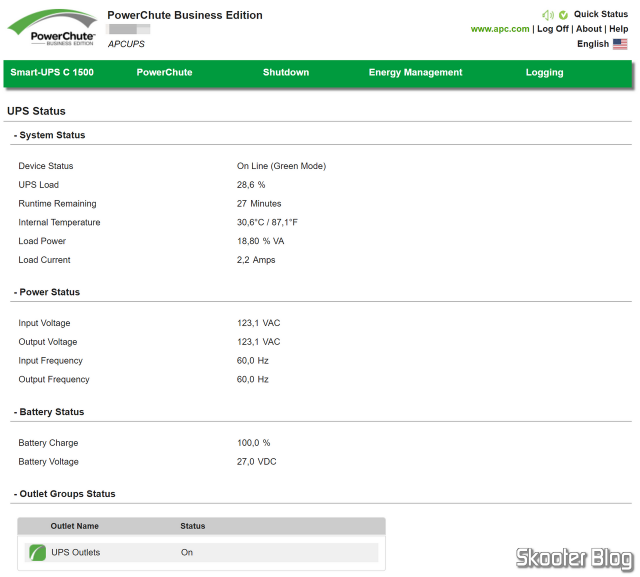Open the About page link
Viewport: 640px width, 577px height.
click(589, 29)
